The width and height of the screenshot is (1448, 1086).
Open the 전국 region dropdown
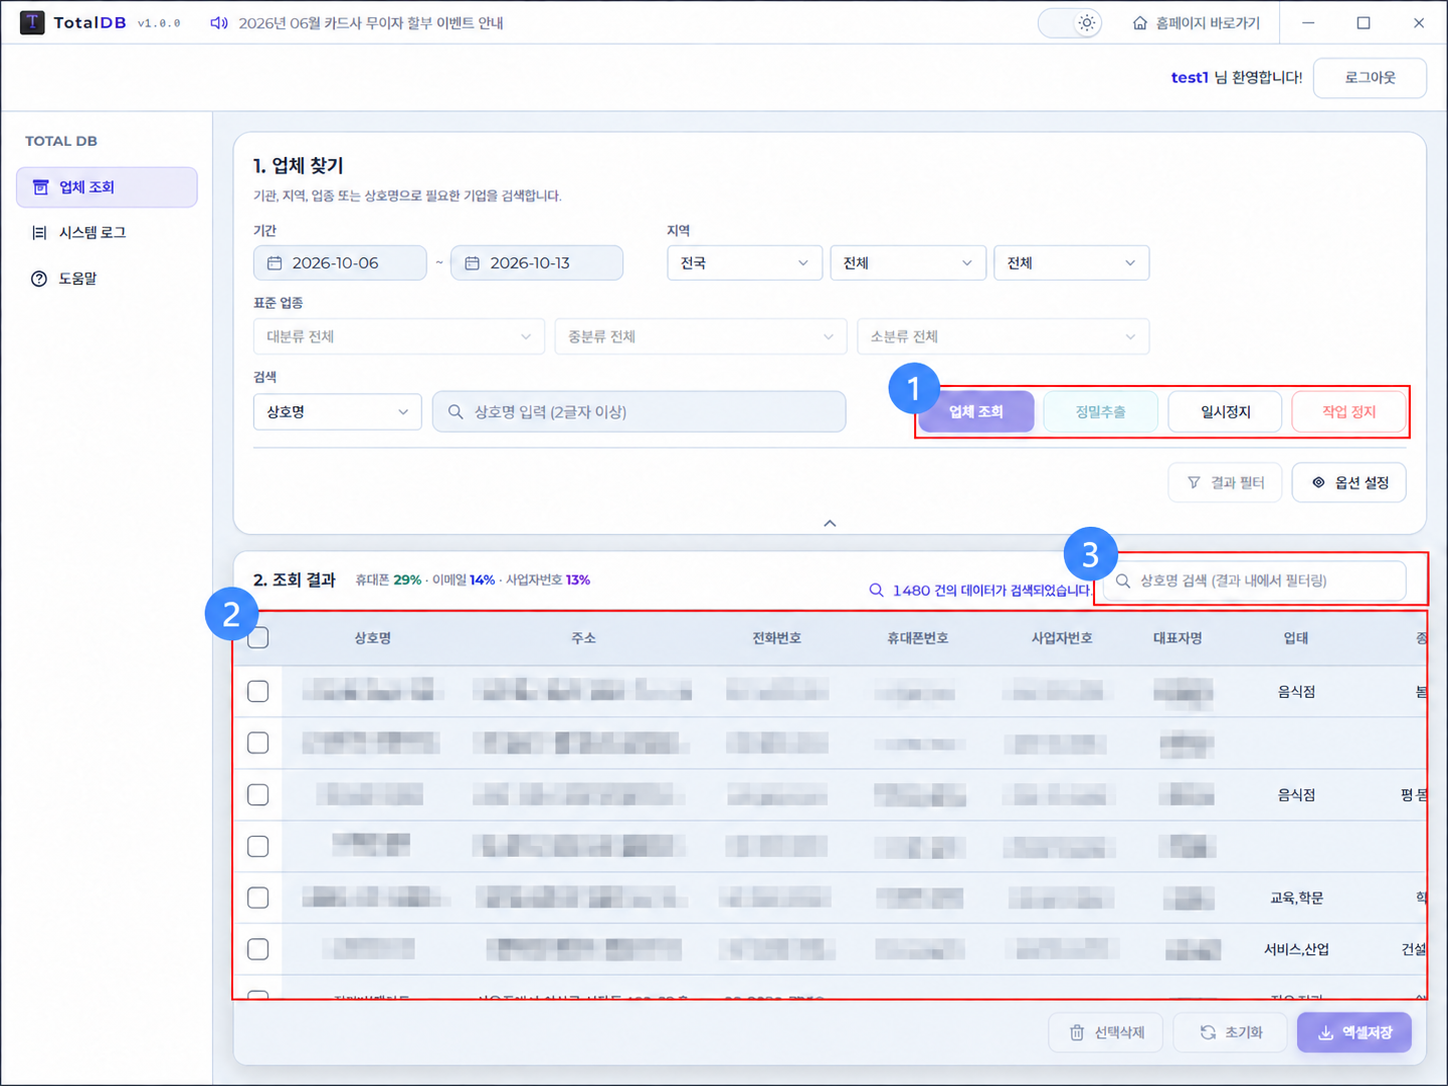click(x=744, y=263)
